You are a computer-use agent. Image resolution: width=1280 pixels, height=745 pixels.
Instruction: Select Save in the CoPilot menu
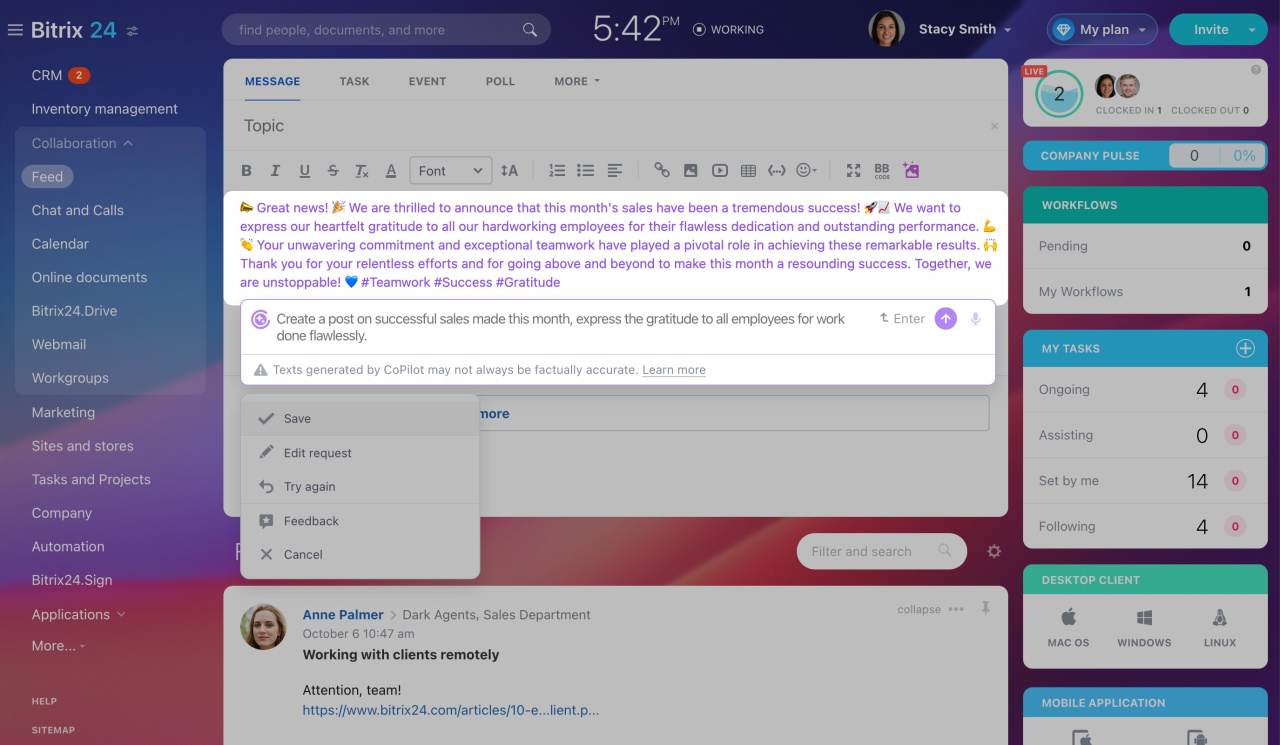(x=360, y=419)
